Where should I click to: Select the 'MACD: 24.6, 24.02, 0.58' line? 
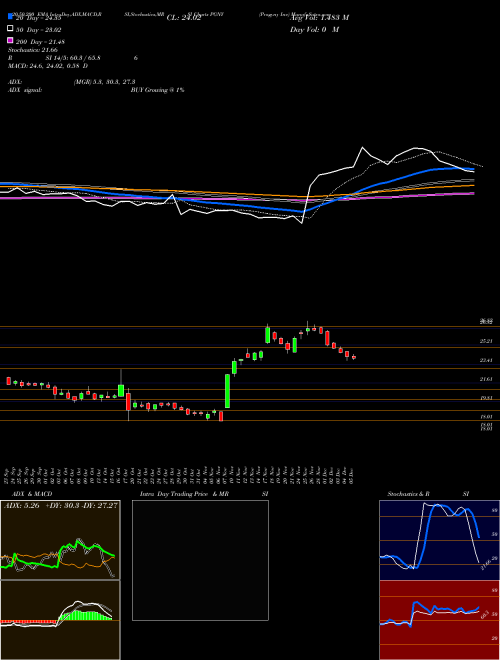click(x=45, y=66)
